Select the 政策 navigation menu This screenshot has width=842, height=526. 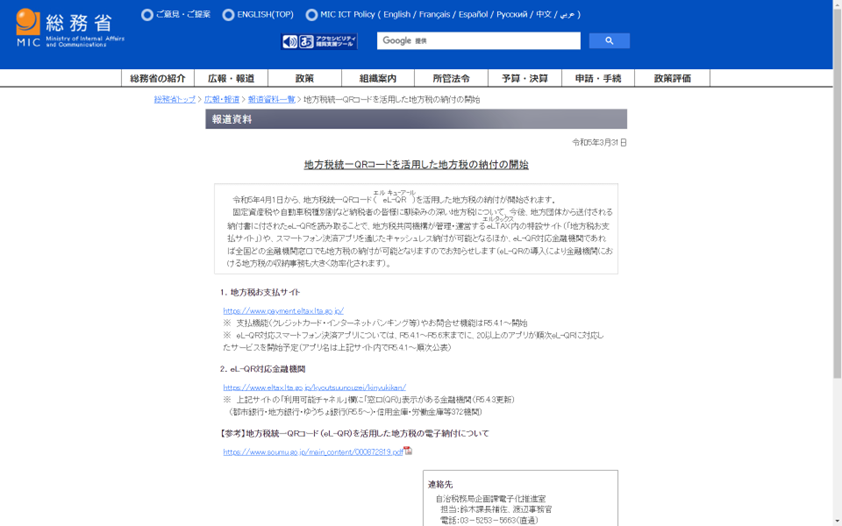305,78
